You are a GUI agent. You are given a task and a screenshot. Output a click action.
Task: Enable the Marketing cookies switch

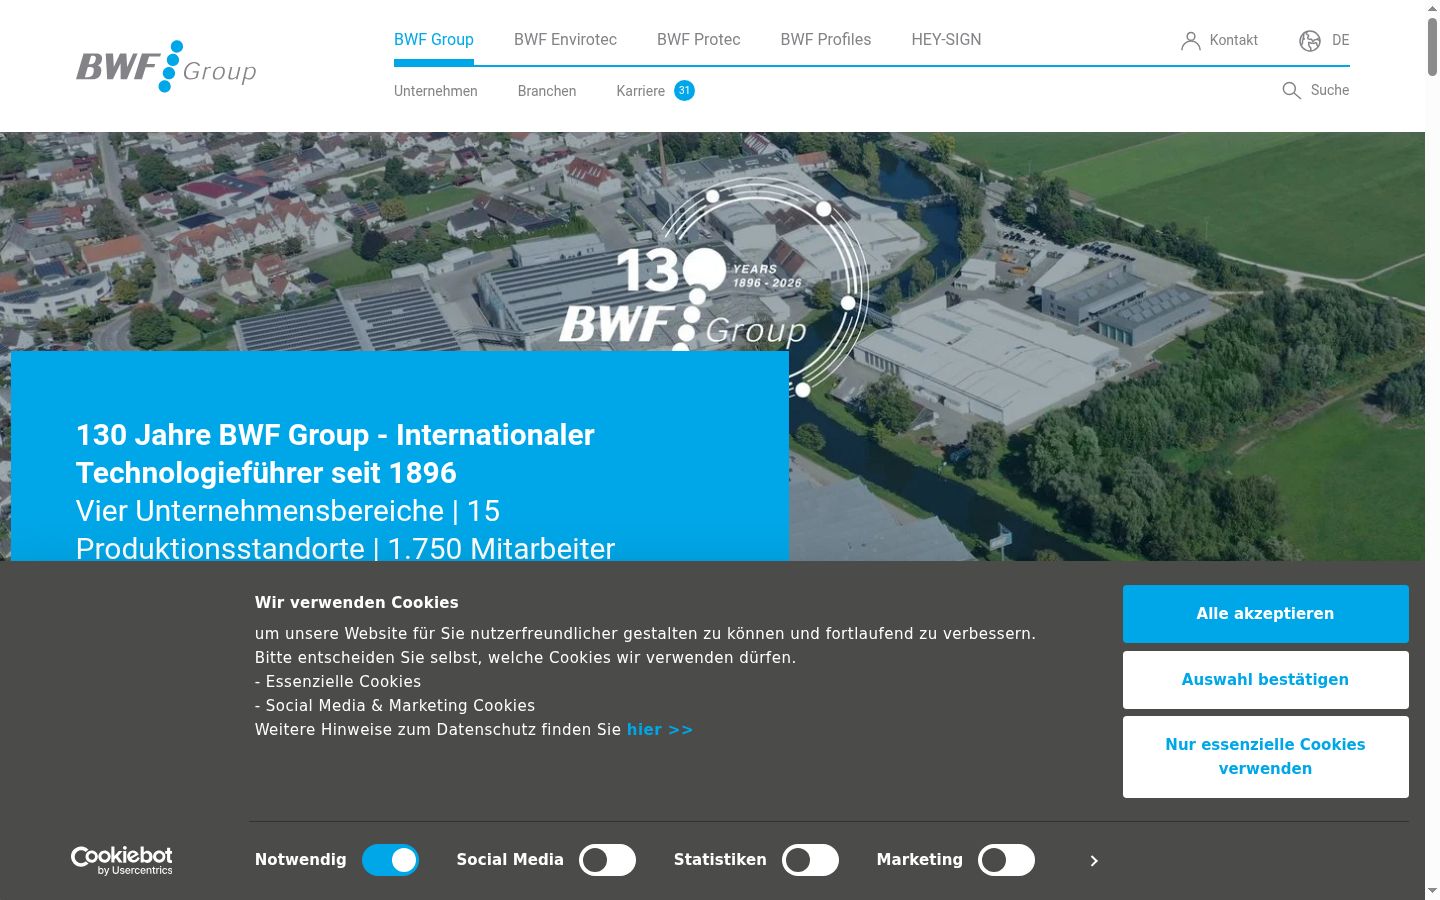pyautogui.click(x=1006, y=860)
